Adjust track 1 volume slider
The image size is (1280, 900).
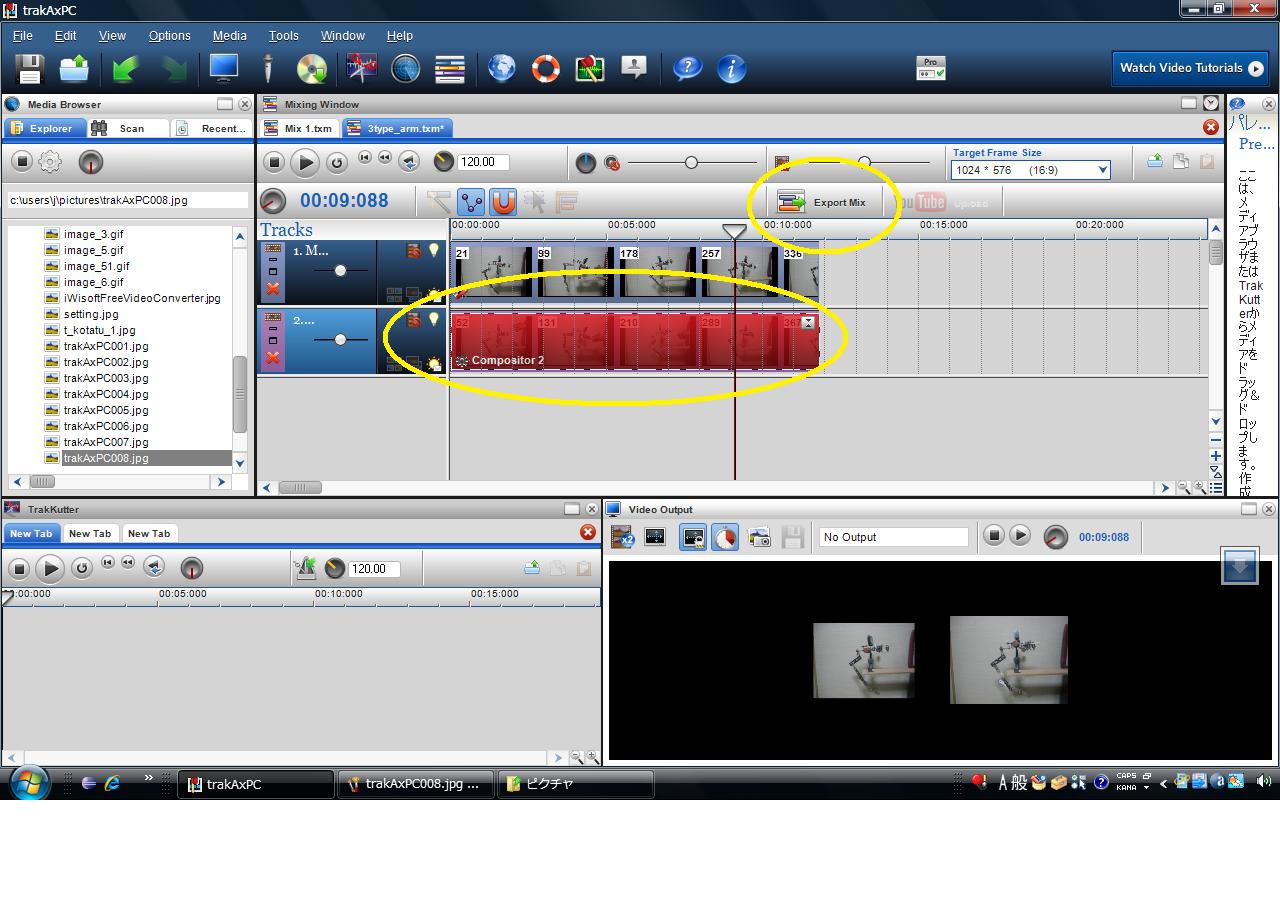click(x=340, y=271)
